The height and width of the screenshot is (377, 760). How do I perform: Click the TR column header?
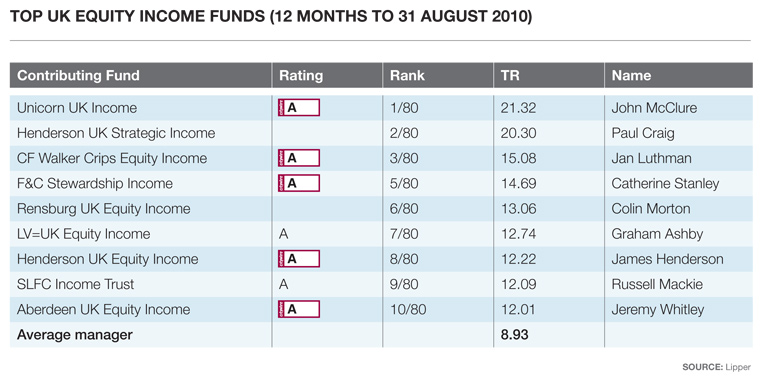pos(510,76)
